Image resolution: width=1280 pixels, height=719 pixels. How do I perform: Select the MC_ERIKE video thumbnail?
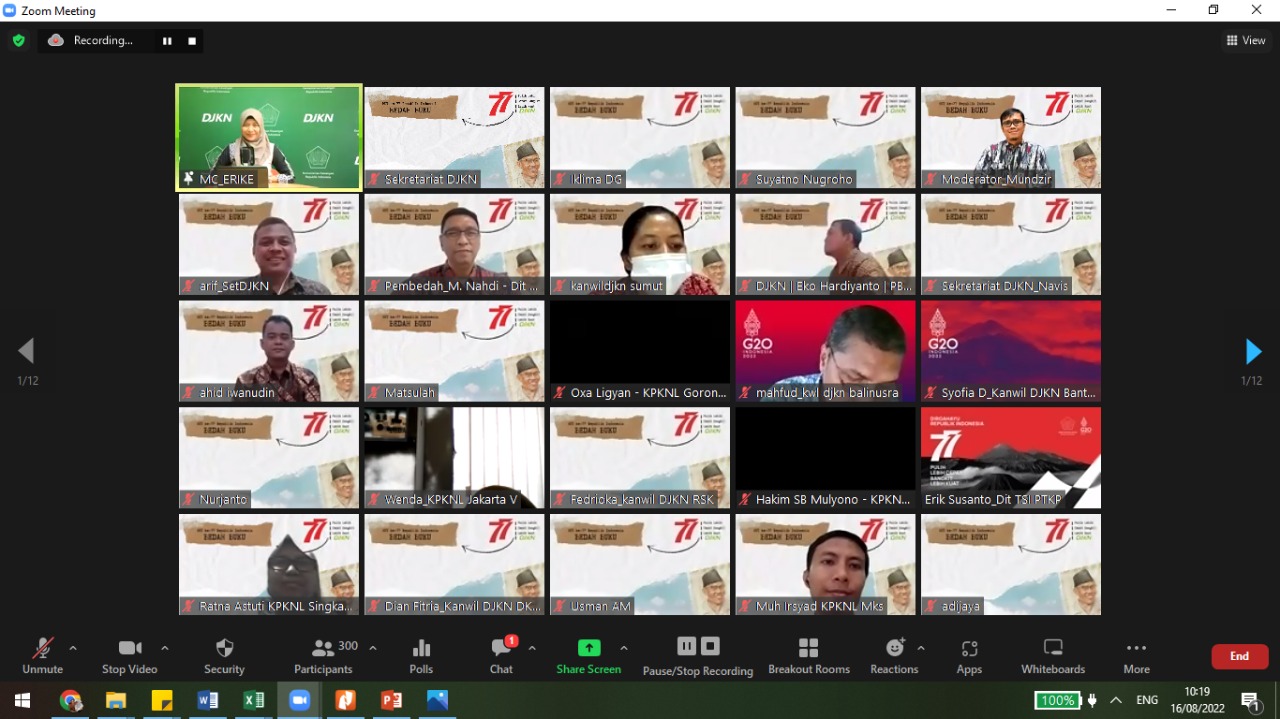tap(268, 137)
